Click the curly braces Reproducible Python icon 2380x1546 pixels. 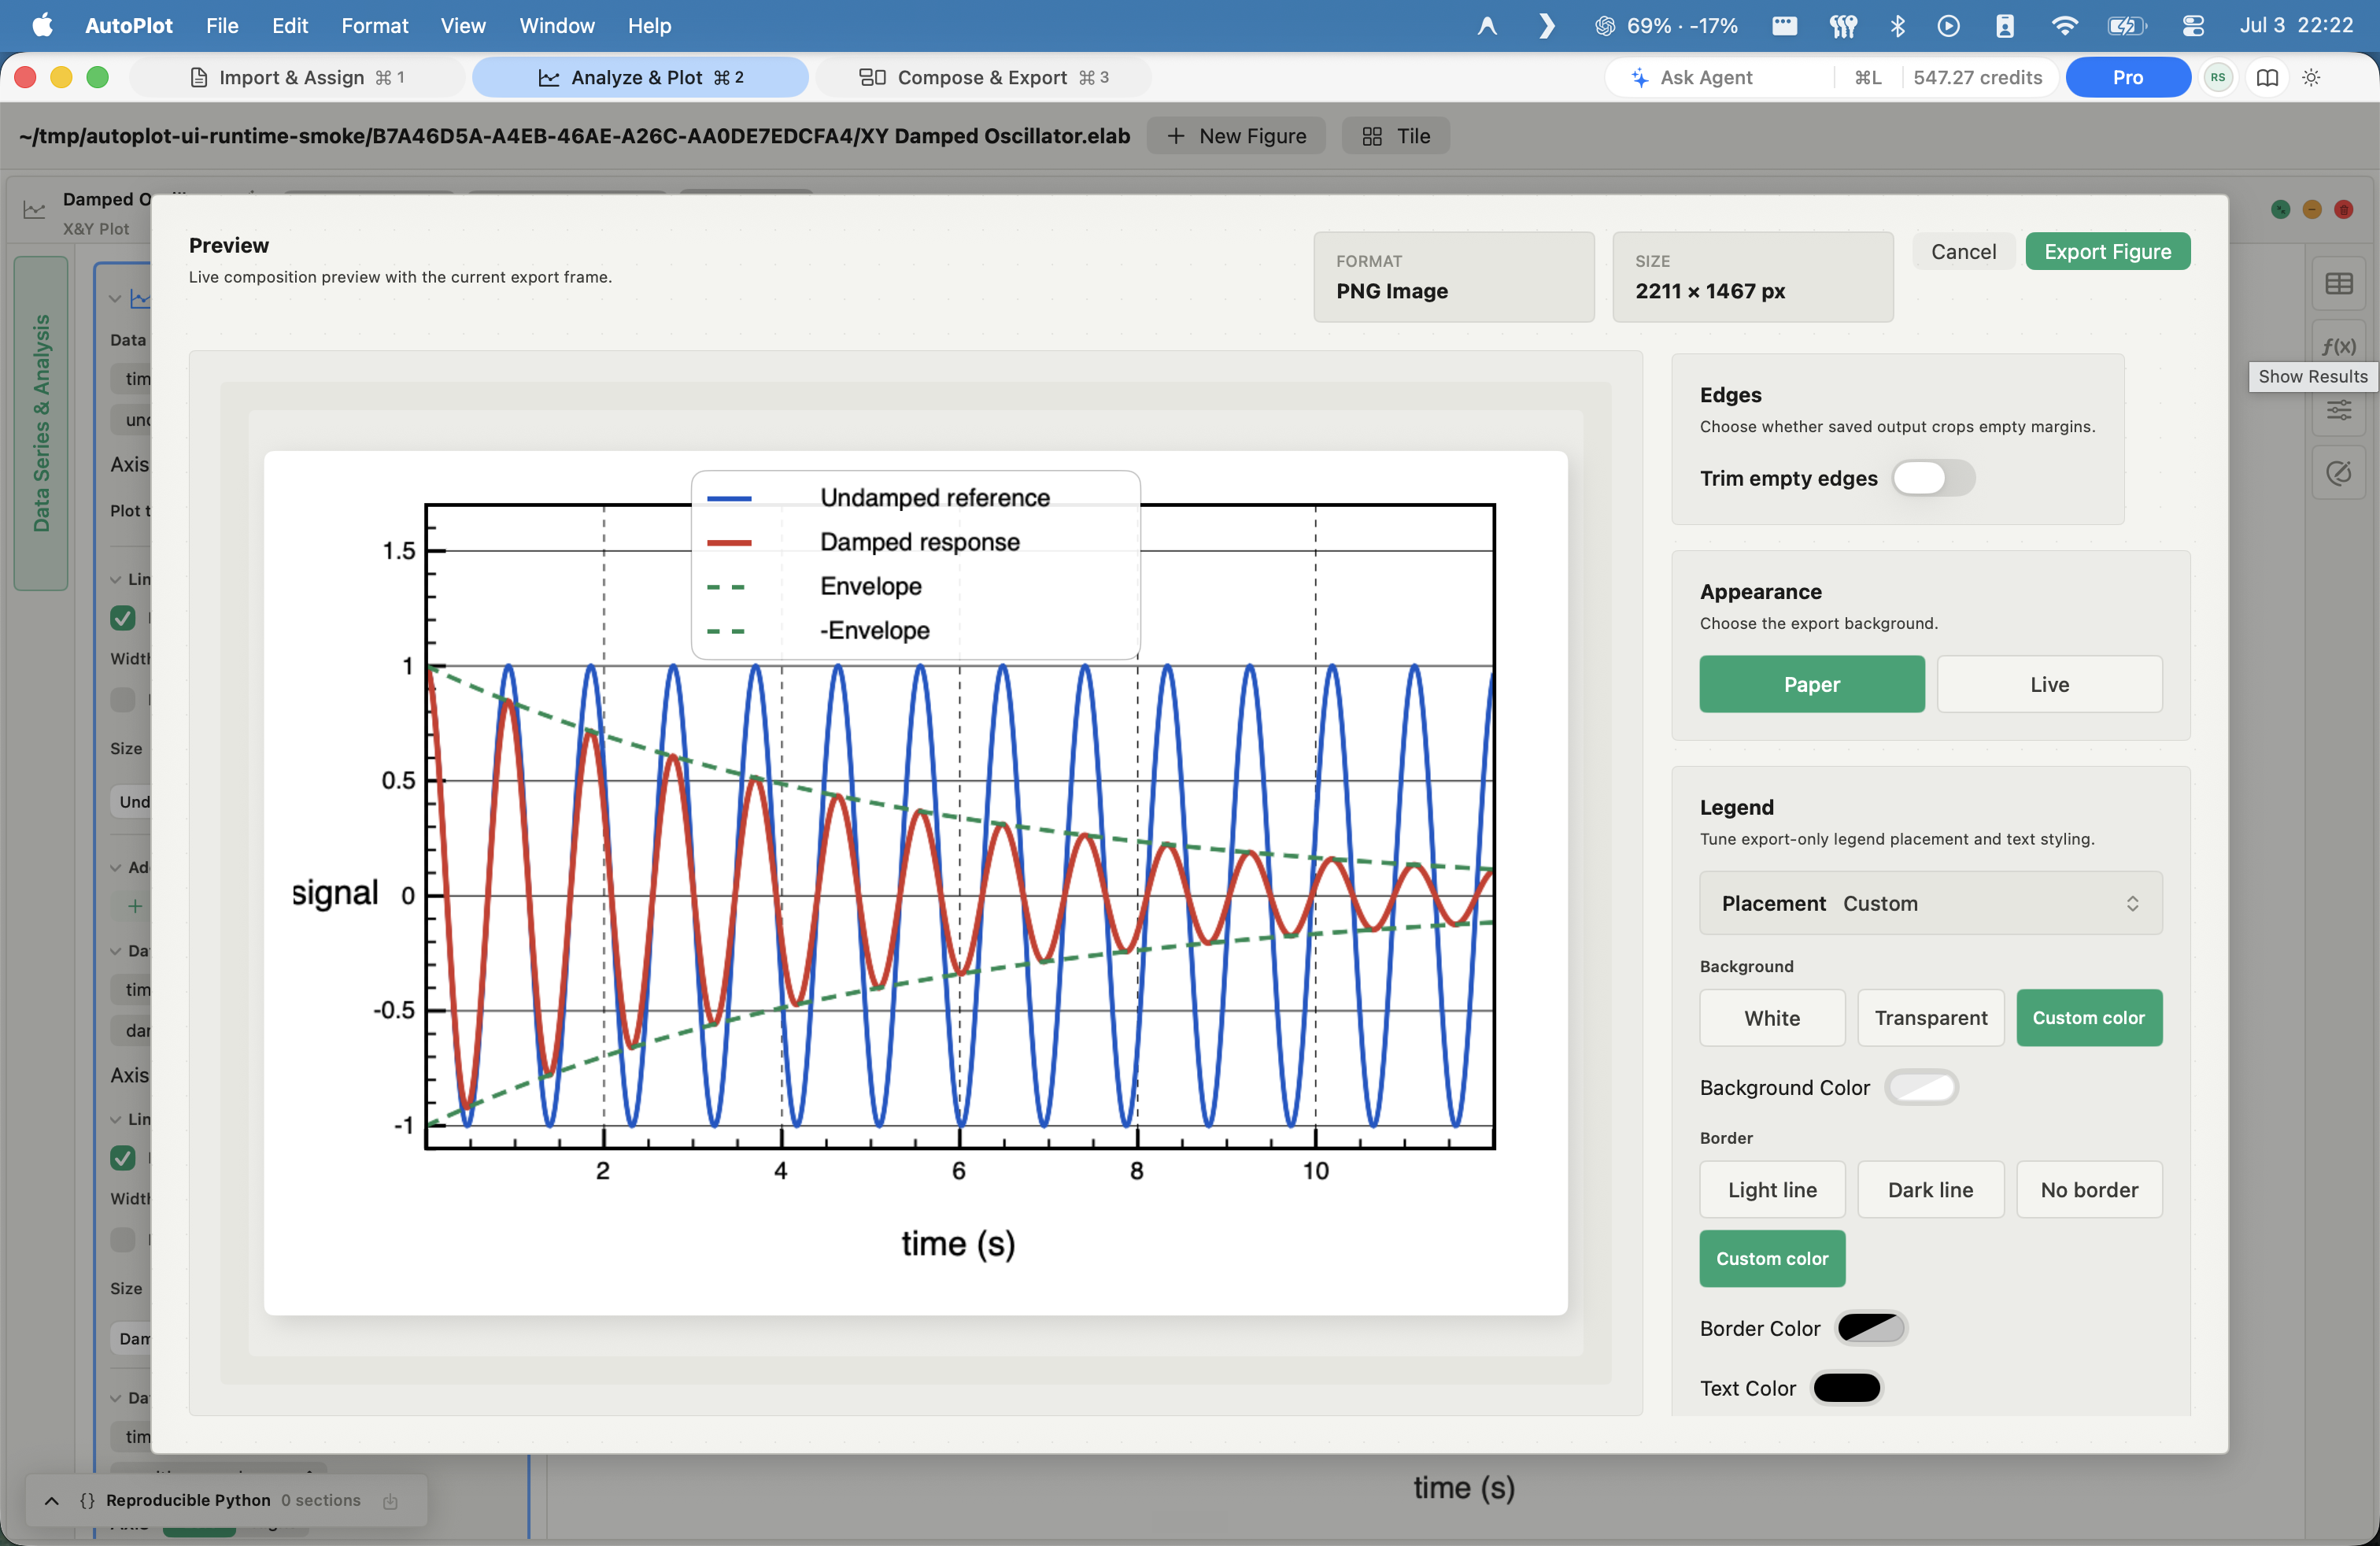[87, 1500]
